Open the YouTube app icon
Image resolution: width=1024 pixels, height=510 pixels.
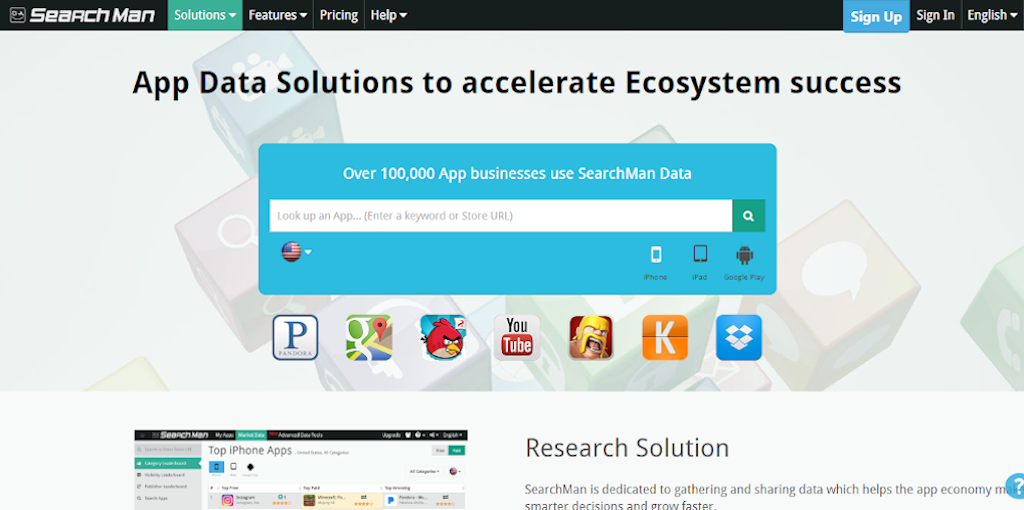[517, 338]
